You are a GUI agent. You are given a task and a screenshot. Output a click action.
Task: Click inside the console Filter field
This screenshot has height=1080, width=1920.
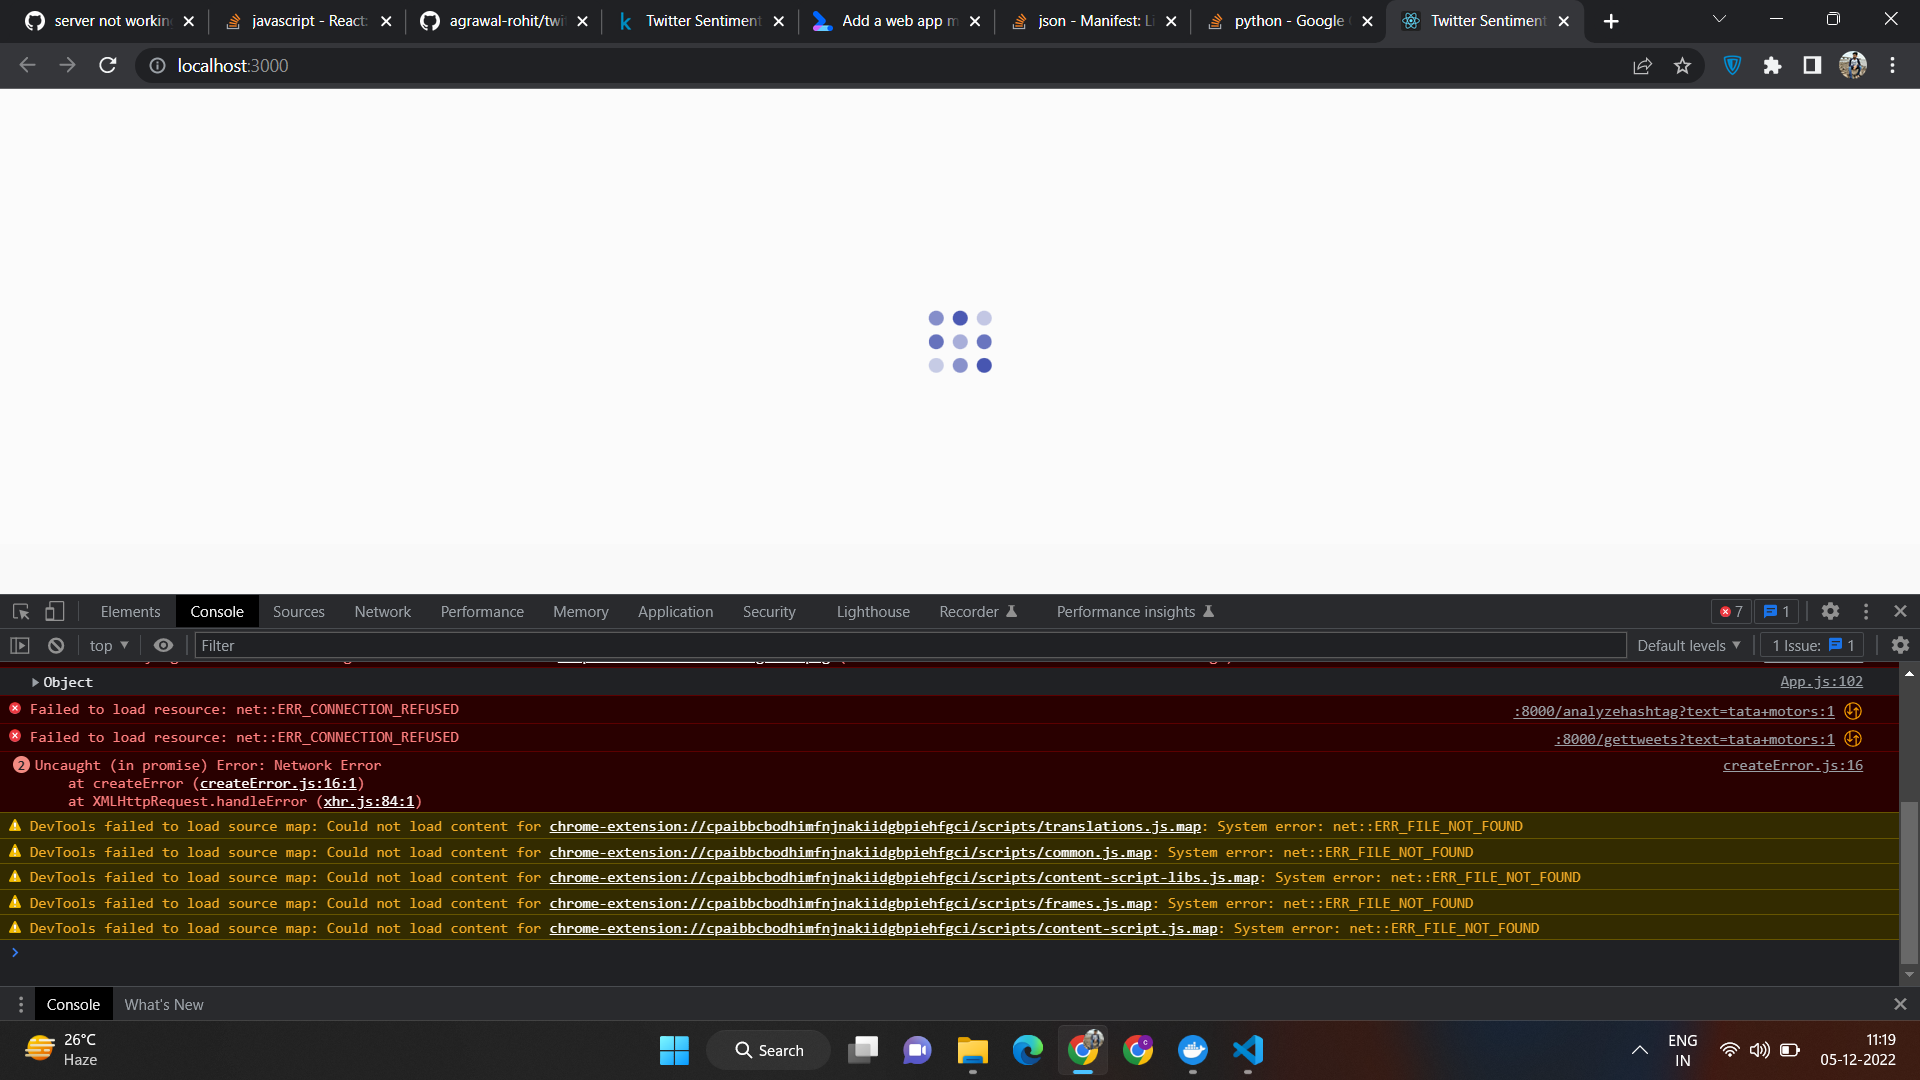coord(400,645)
